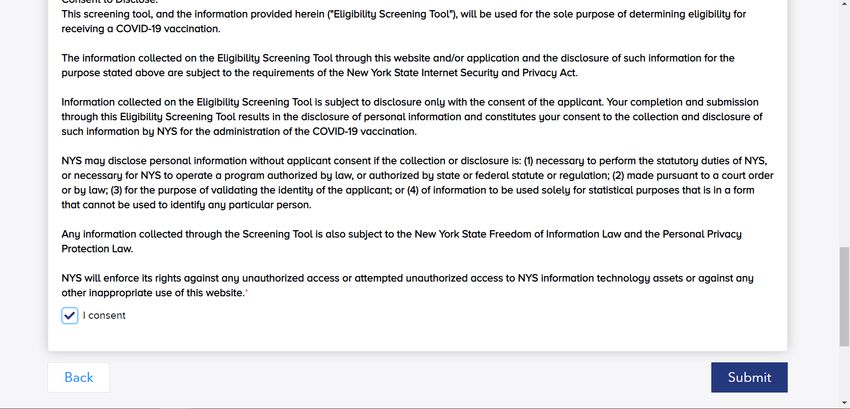This screenshot has height=409, width=850.
Task: Click the 'NYS will enforce its rights' paragraph
Action: coord(407,285)
